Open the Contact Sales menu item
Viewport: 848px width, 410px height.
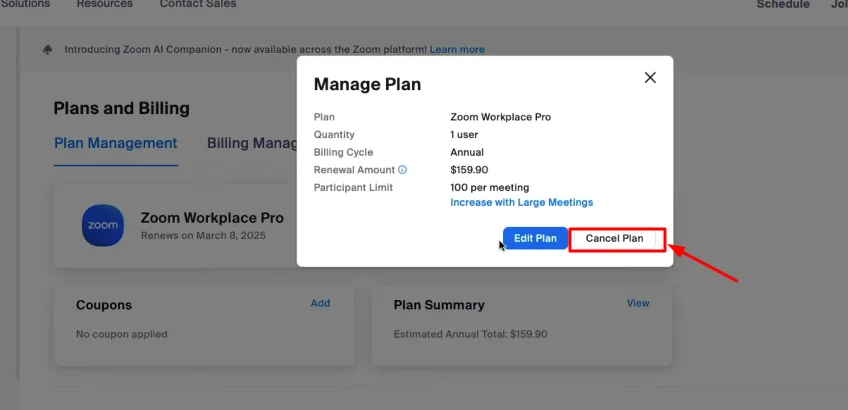(198, 4)
